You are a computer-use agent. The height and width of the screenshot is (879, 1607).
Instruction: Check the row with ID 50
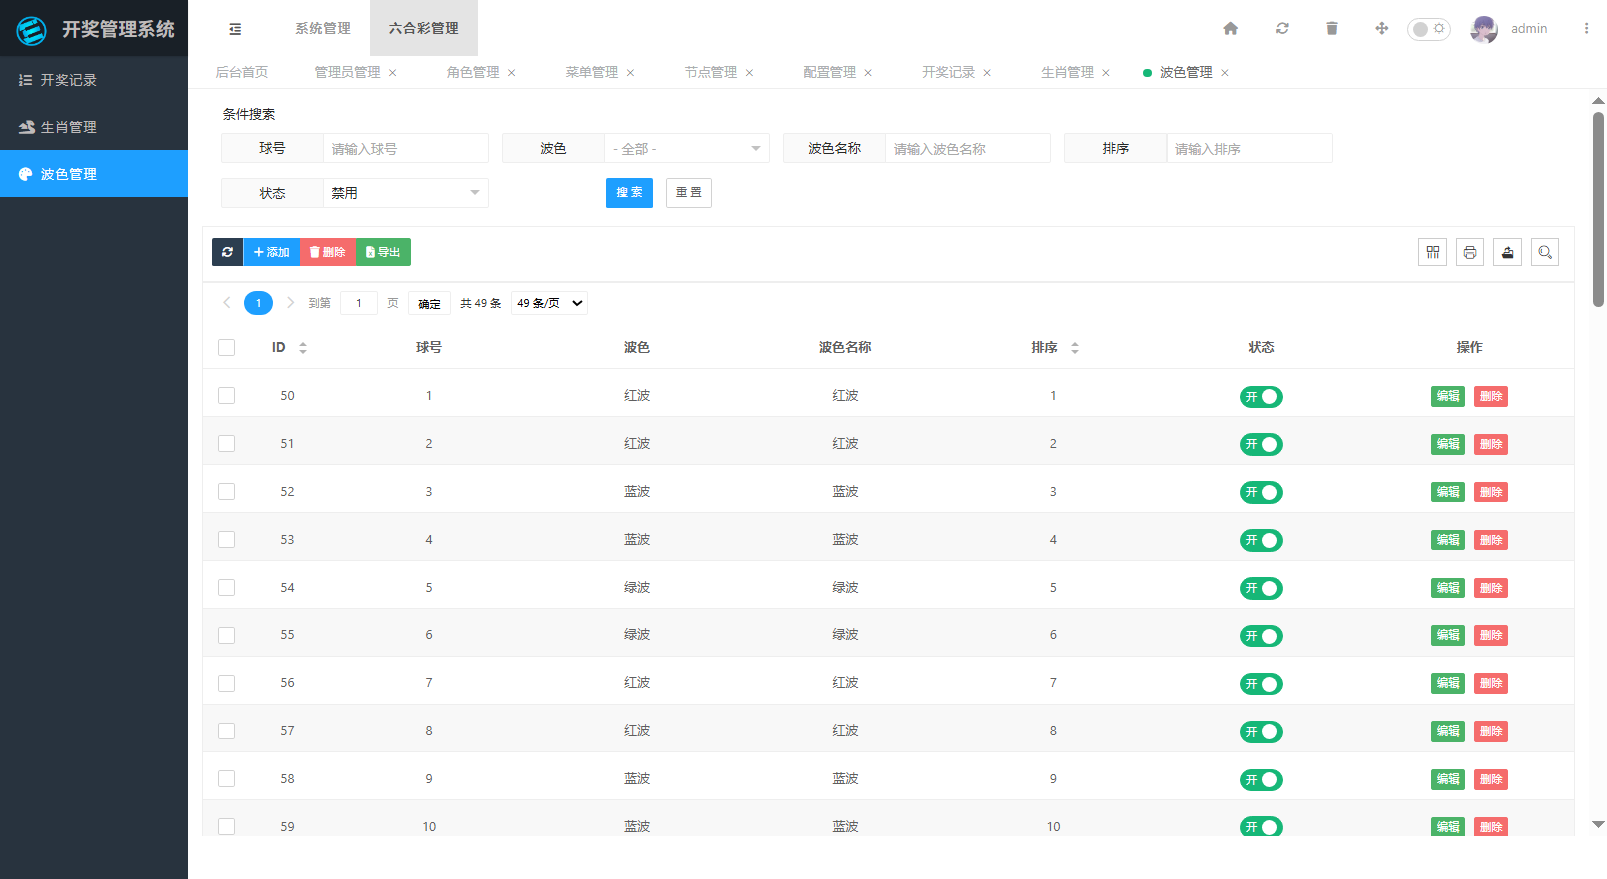227,396
